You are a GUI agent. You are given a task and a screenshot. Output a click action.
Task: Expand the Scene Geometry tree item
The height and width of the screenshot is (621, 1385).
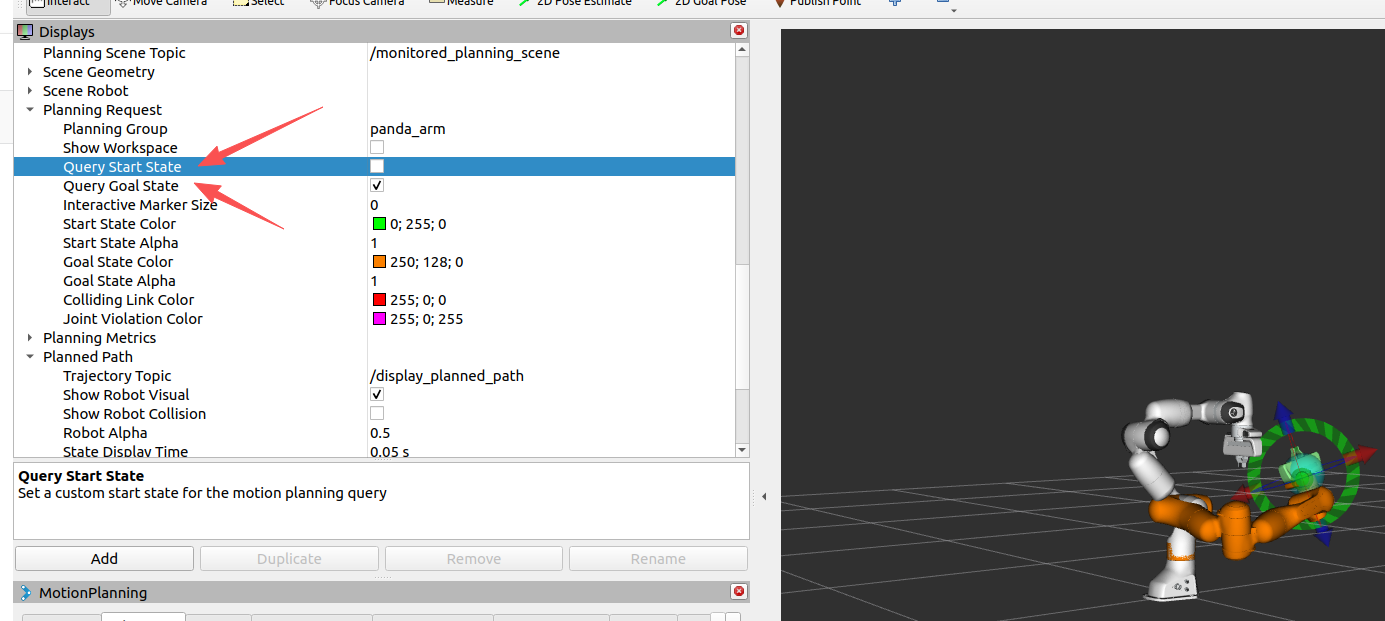tap(29, 71)
